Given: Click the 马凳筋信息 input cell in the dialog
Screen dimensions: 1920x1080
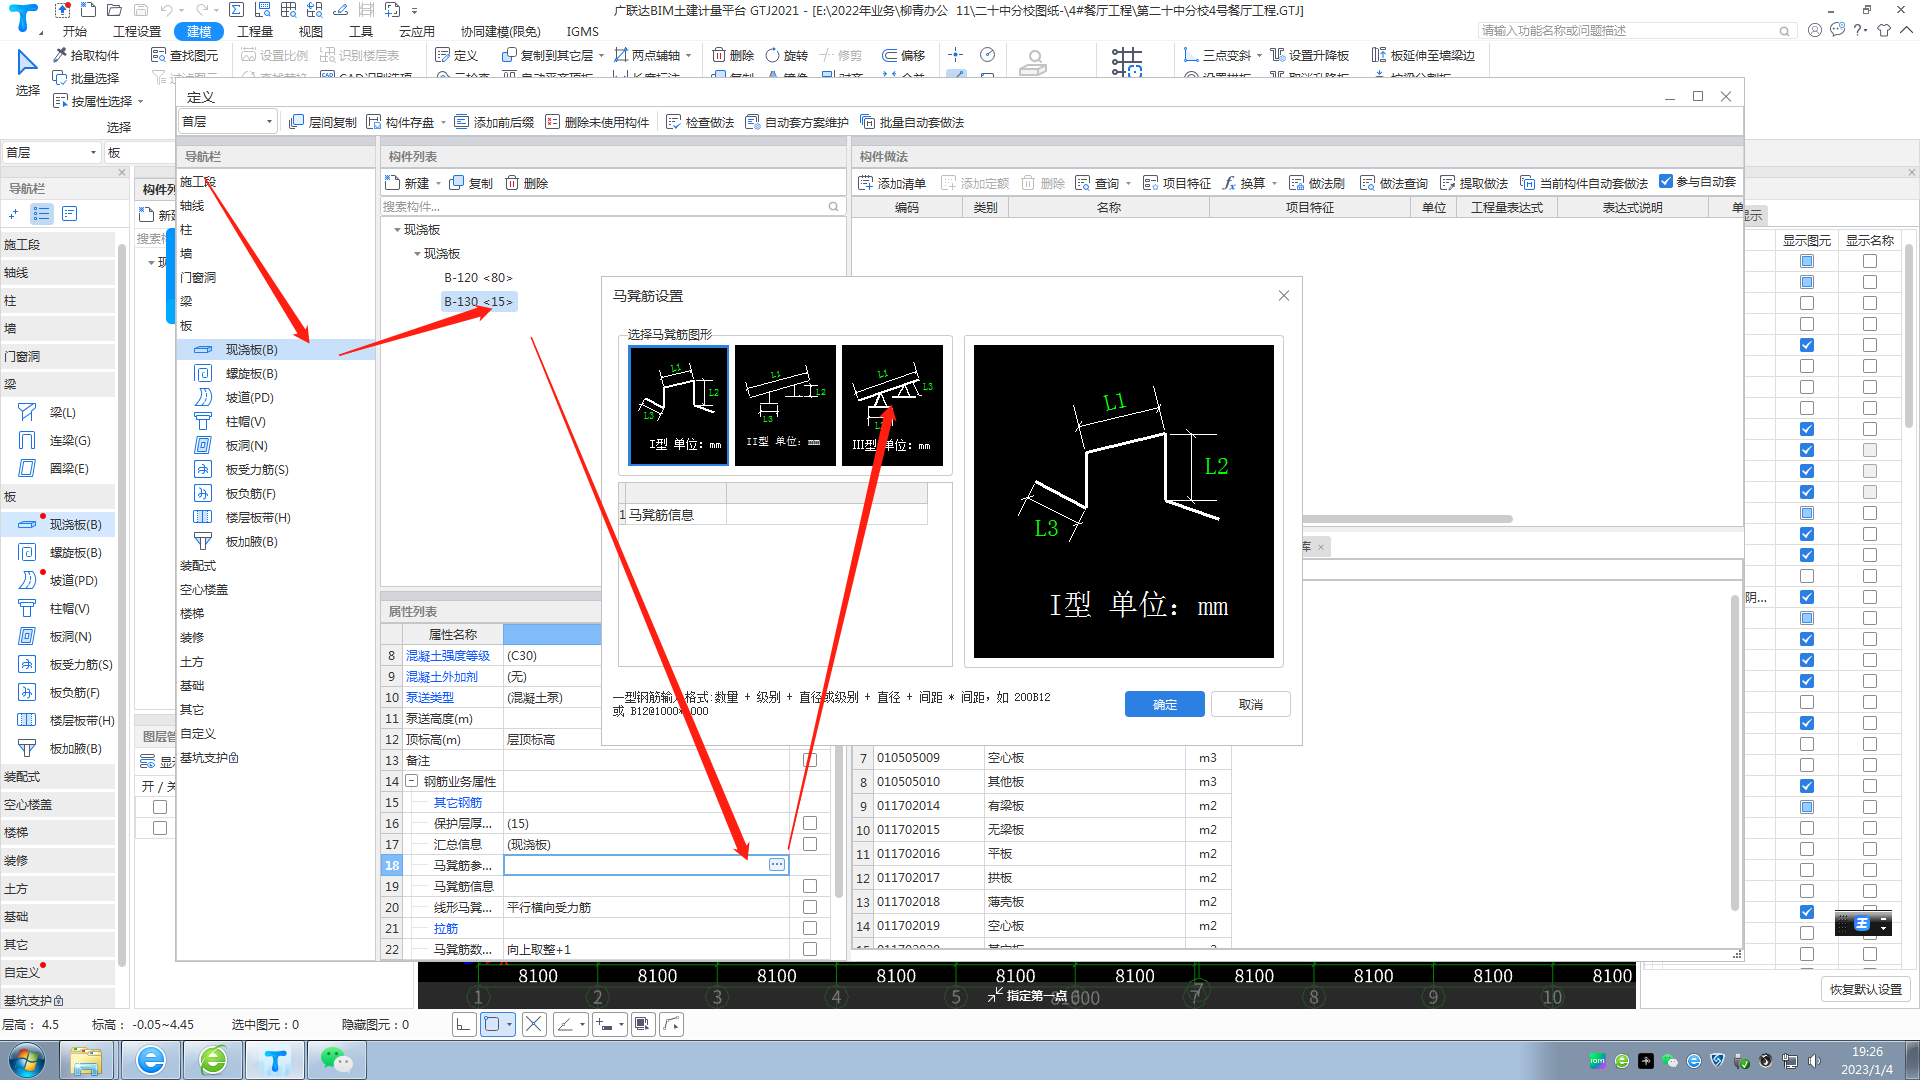Looking at the screenshot, I should pos(826,515).
